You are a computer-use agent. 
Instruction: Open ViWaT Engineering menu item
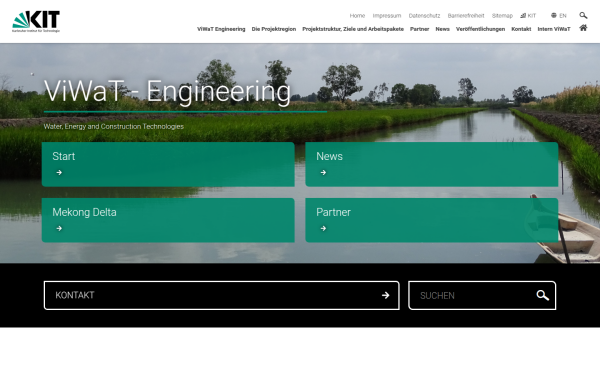tap(221, 29)
